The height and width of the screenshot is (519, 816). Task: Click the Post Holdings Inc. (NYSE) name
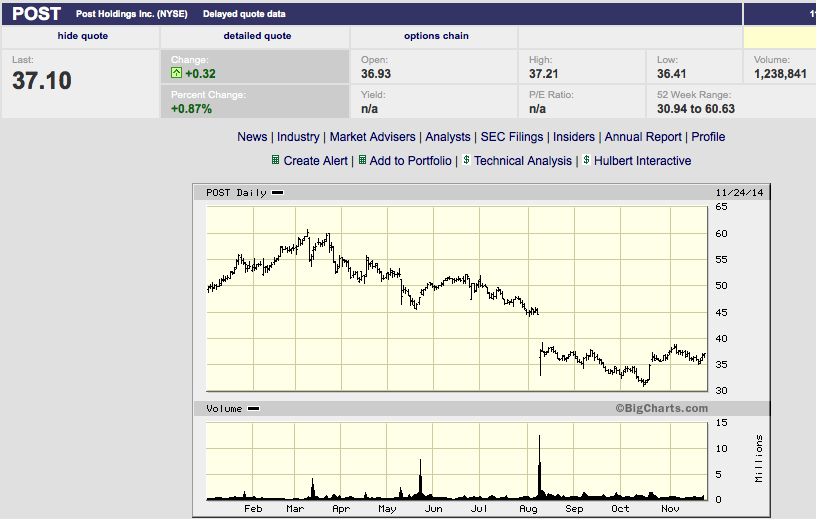pos(132,14)
